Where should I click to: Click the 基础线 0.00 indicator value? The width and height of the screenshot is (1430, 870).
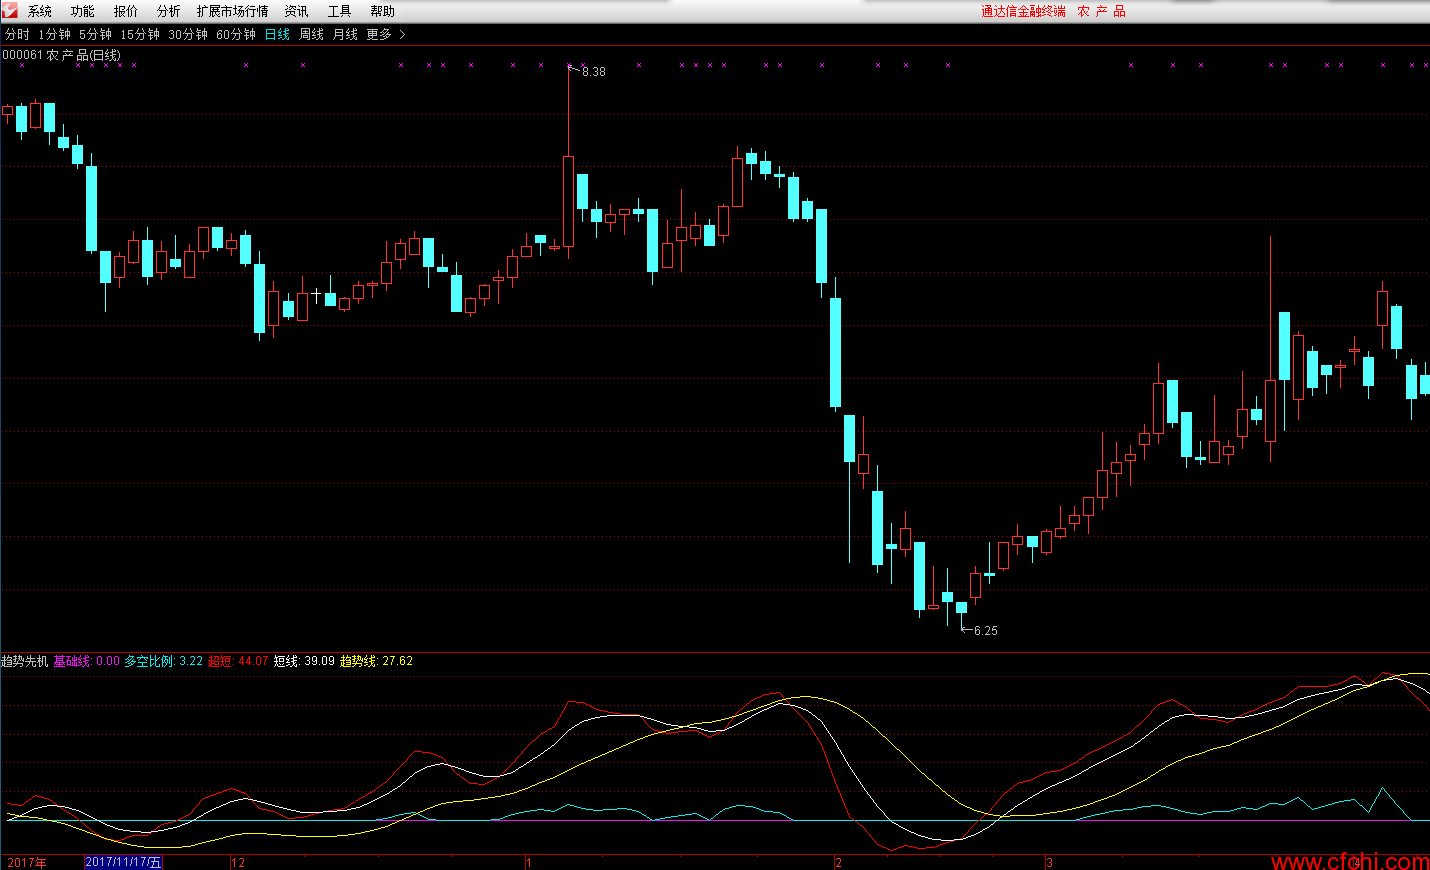coord(86,661)
